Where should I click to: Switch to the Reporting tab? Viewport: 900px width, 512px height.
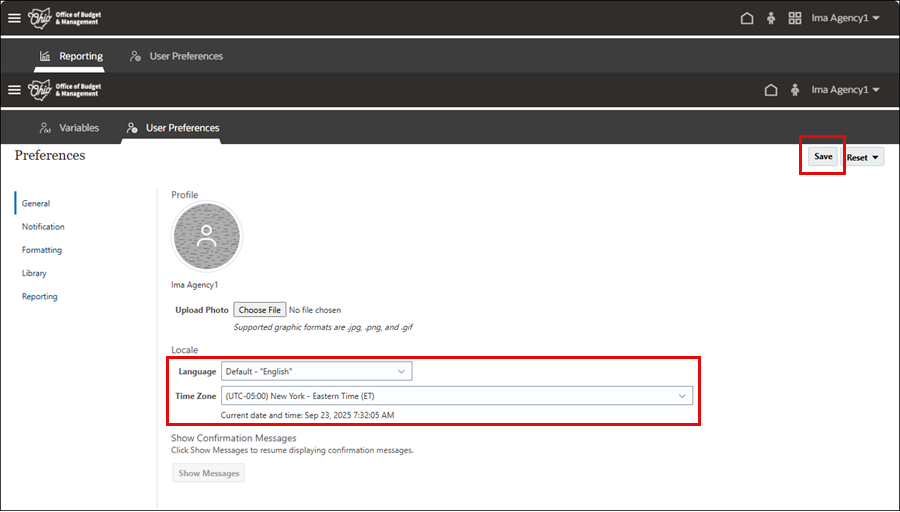[71, 56]
